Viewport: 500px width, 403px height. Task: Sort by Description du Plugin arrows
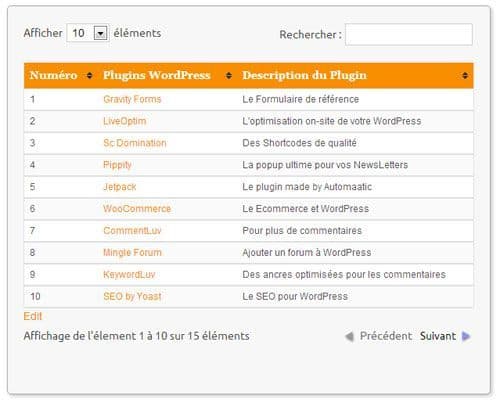tap(465, 75)
